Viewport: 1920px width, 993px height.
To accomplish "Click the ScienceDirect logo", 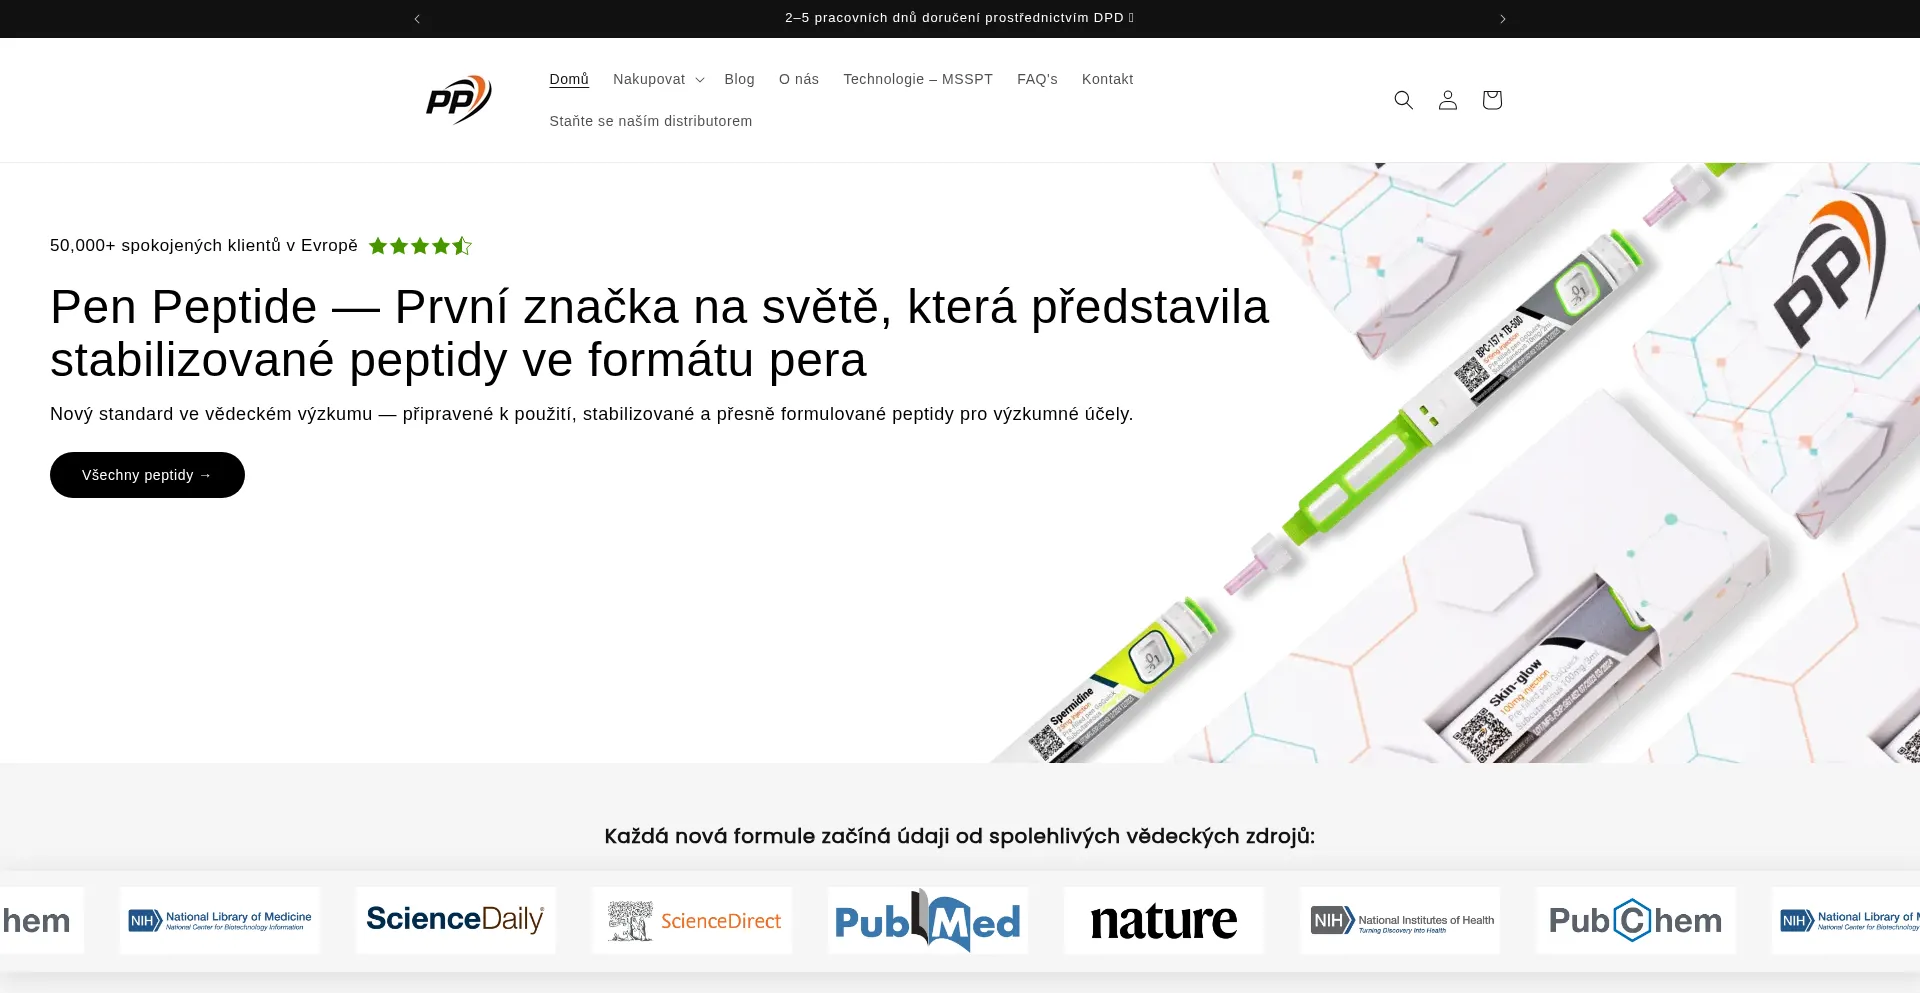I will pyautogui.click(x=692, y=920).
